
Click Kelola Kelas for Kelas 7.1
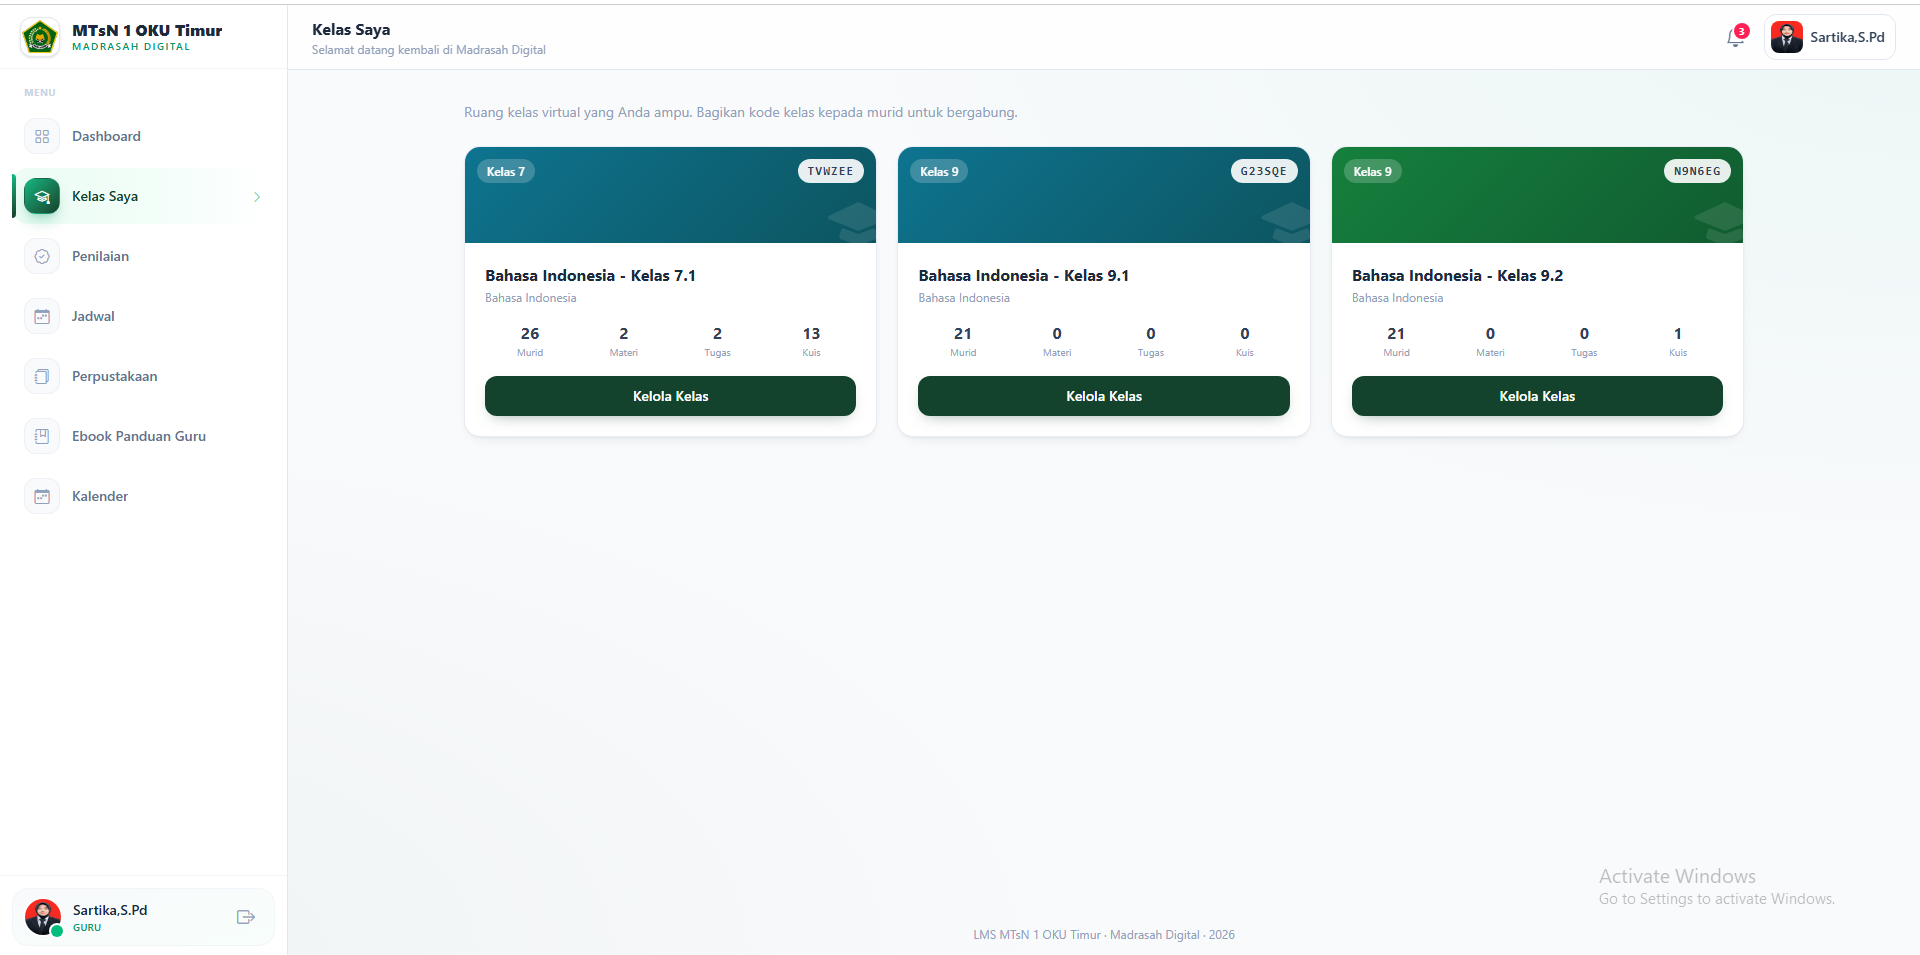tap(670, 396)
